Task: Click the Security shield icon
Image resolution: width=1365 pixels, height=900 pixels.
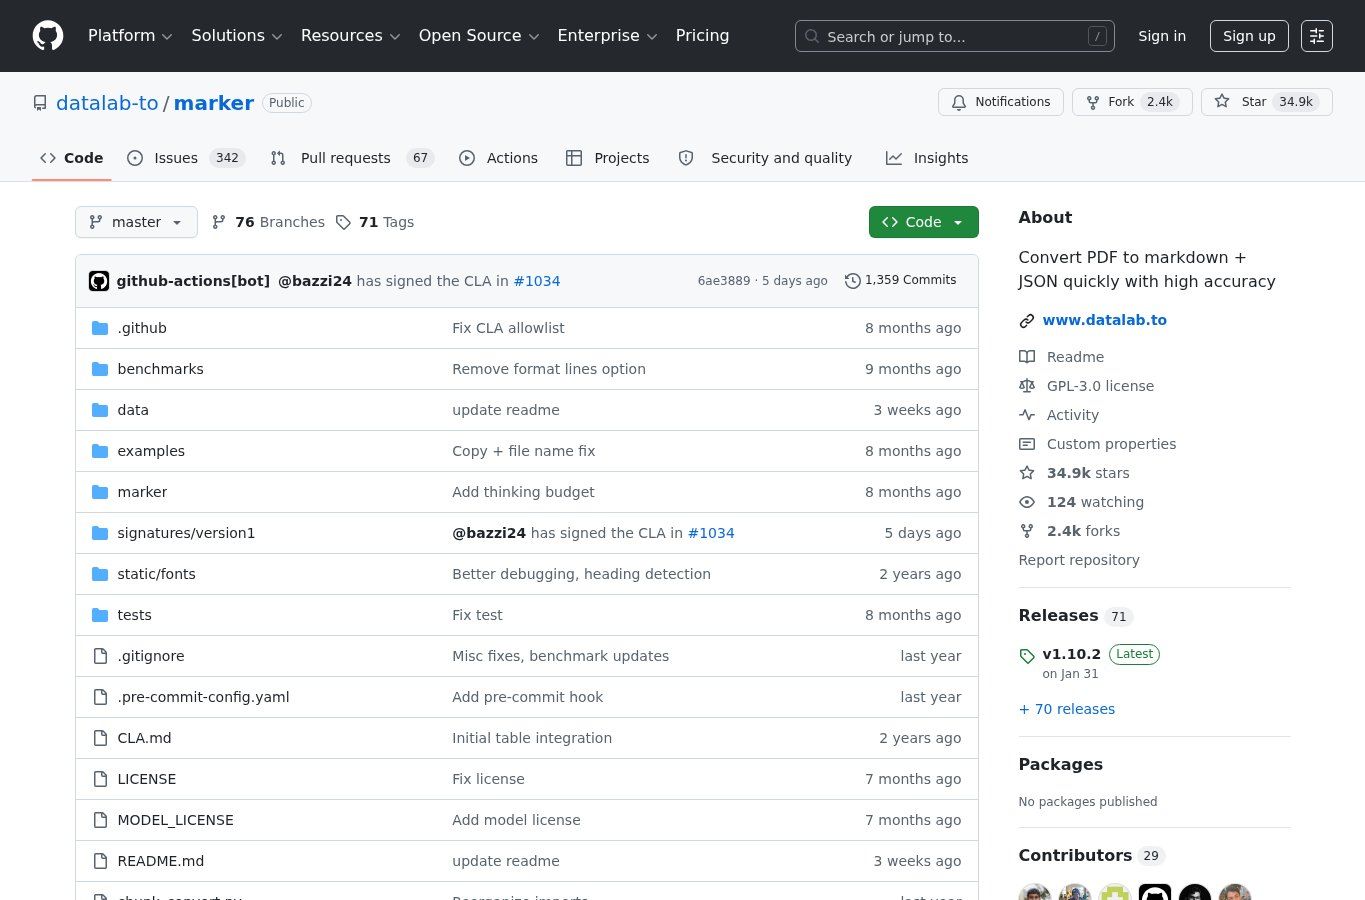Action: pos(686,158)
